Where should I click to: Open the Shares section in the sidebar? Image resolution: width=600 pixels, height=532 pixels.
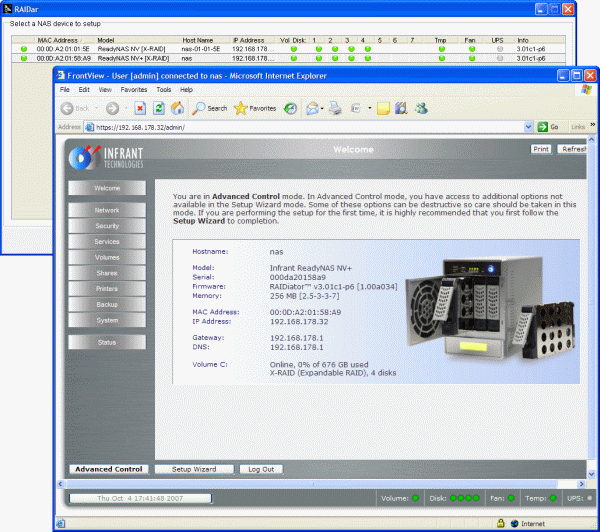107,273
